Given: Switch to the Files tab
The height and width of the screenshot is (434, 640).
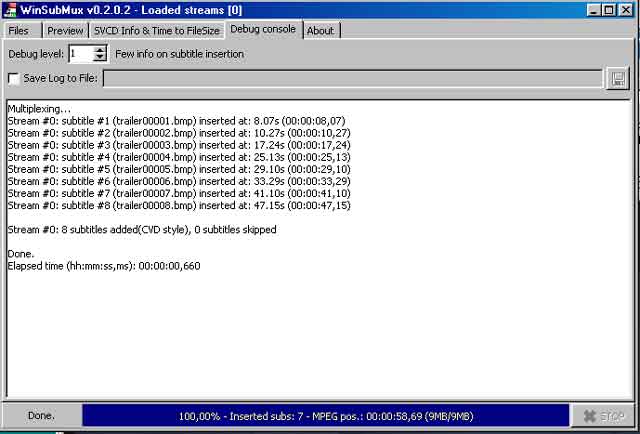Looking at the screenshot, I should coord(19,31).
